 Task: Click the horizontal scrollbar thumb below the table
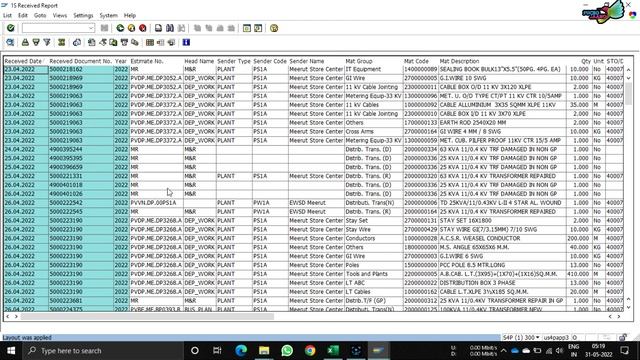pyautogui.click(x=147, y=316)
